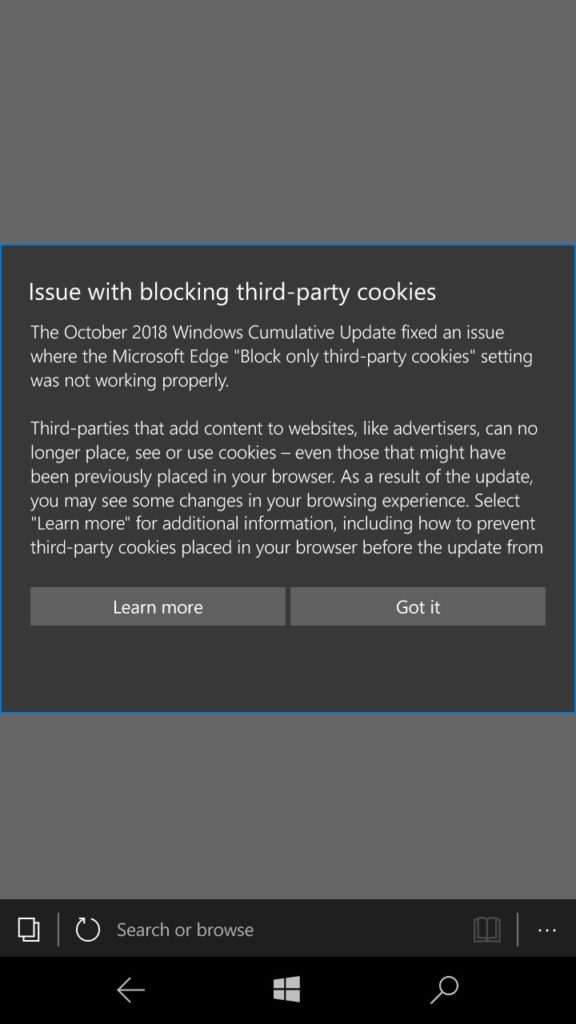Select the tabs icon to view open pages

coord(28,929)
